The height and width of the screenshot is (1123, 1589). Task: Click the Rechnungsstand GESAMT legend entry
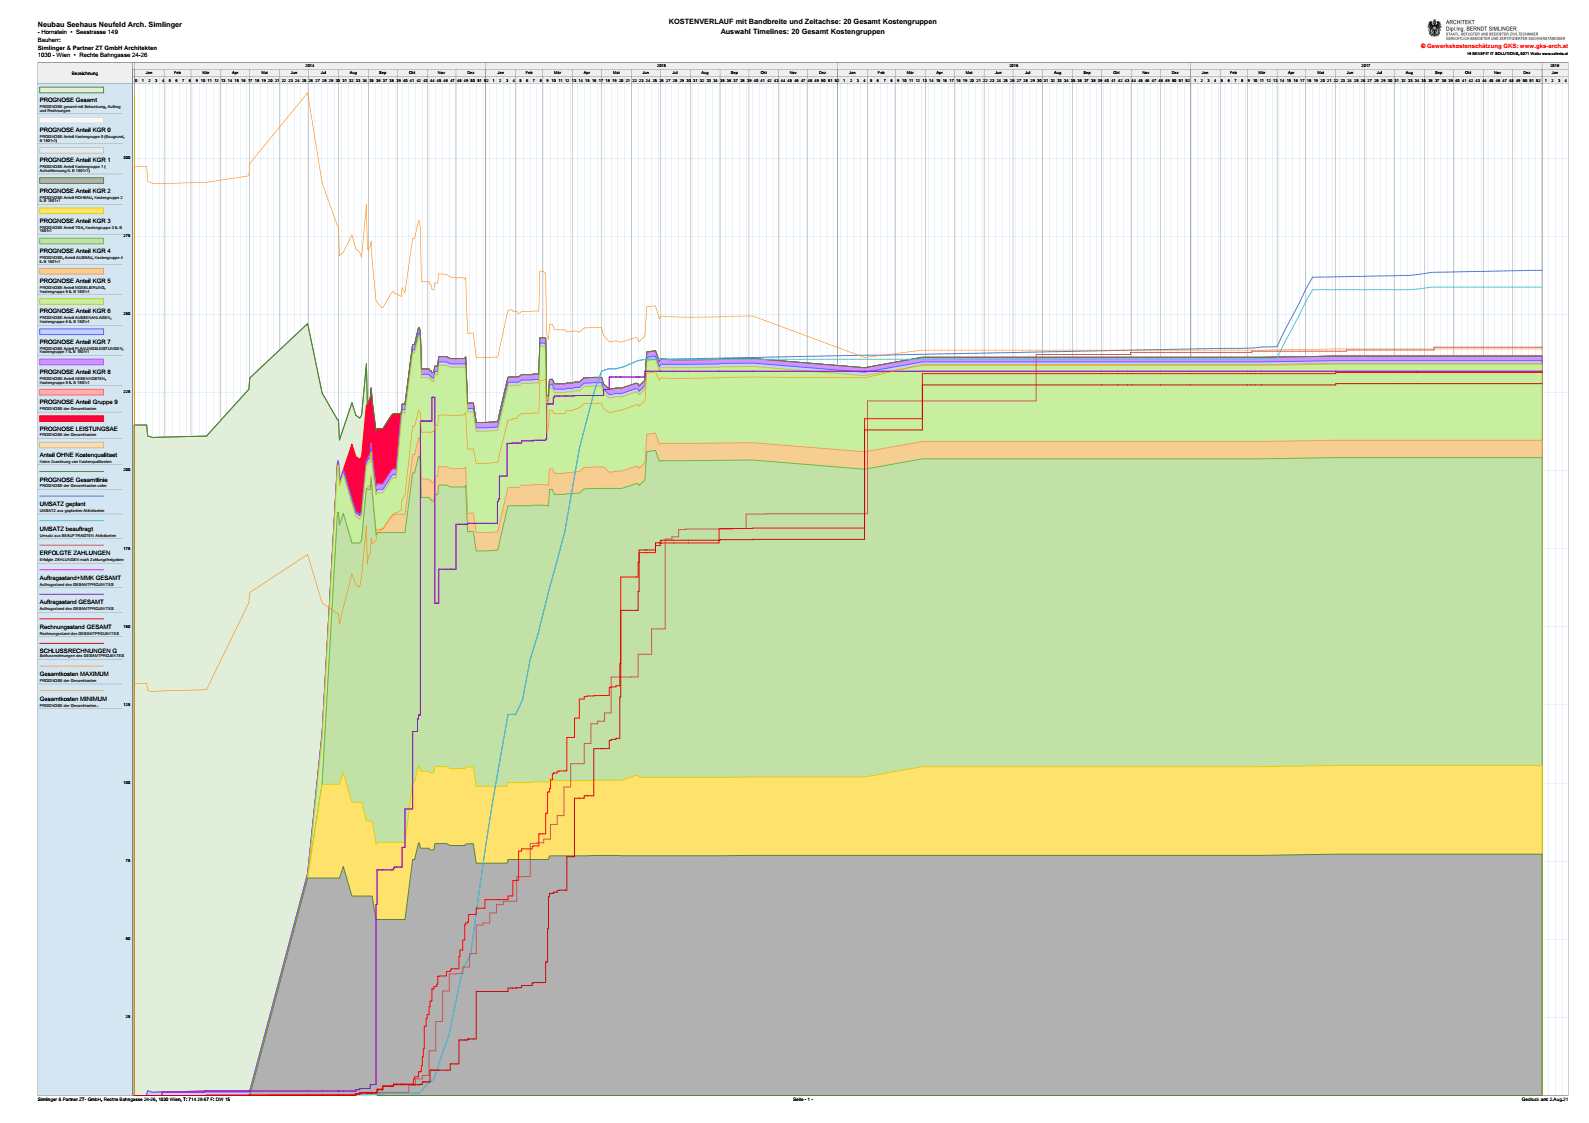coord(75,627)
